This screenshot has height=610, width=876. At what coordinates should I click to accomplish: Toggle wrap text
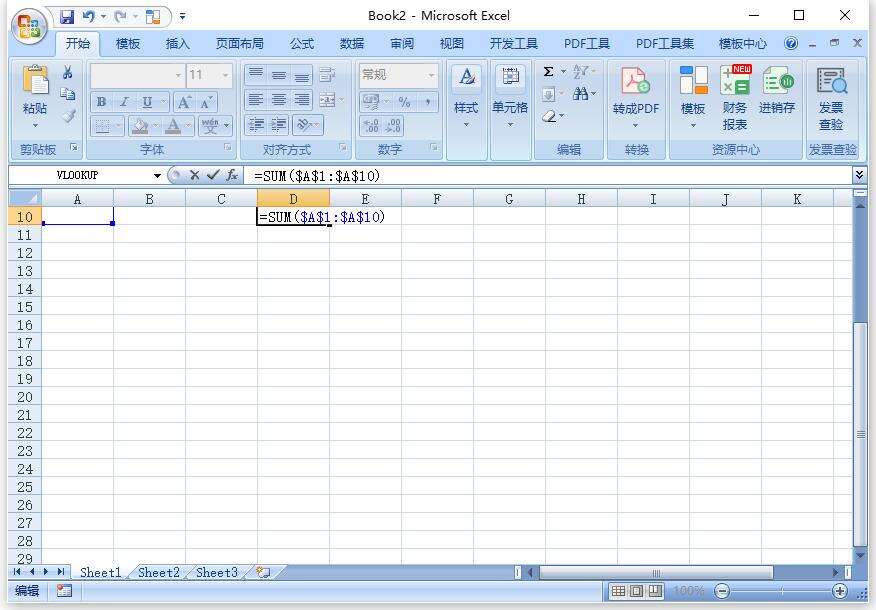[327, 74]
